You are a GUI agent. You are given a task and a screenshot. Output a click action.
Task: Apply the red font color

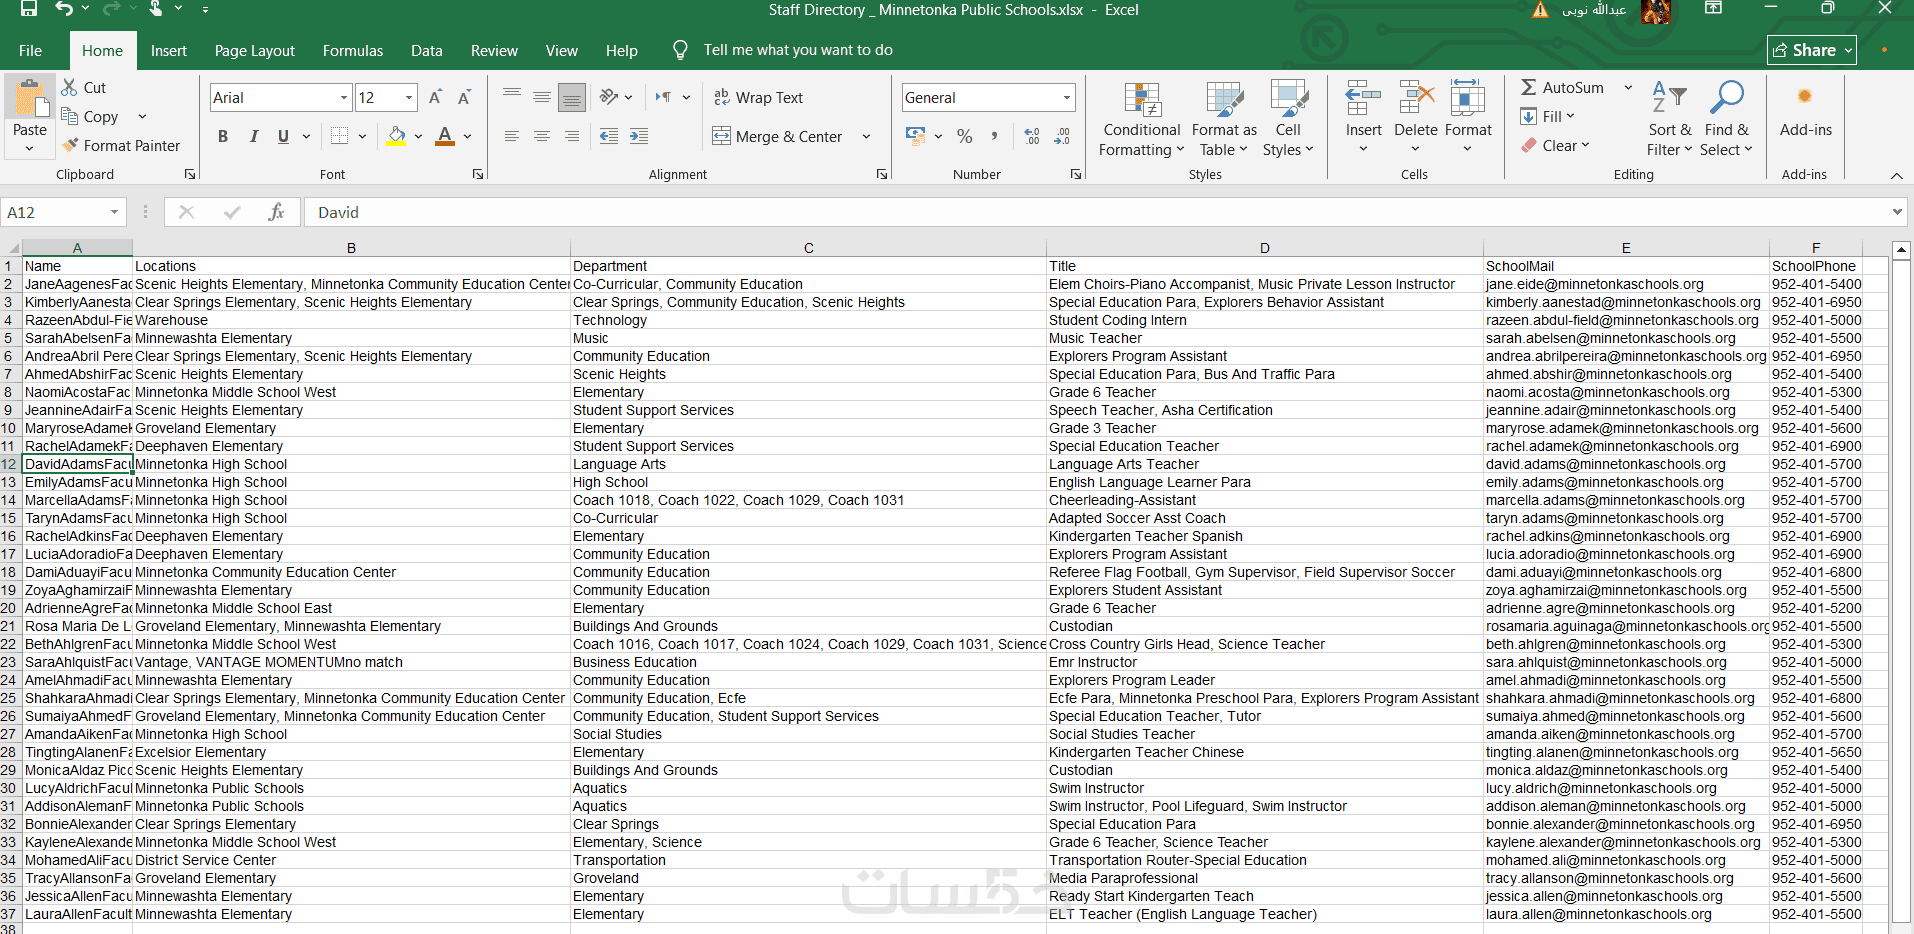pos(446,136)
